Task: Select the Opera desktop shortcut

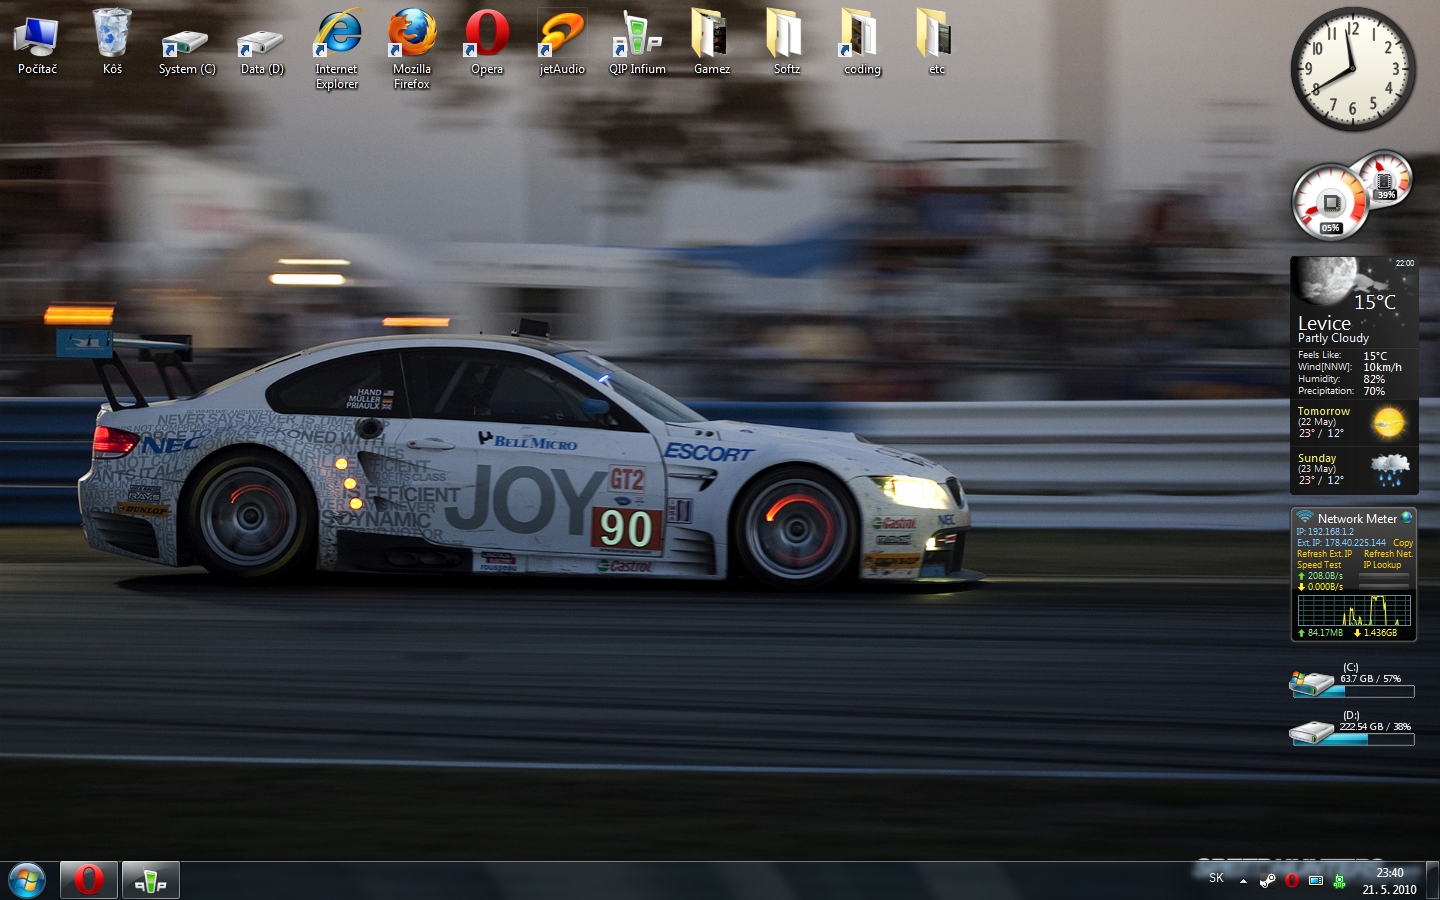Action: [487, 43]
